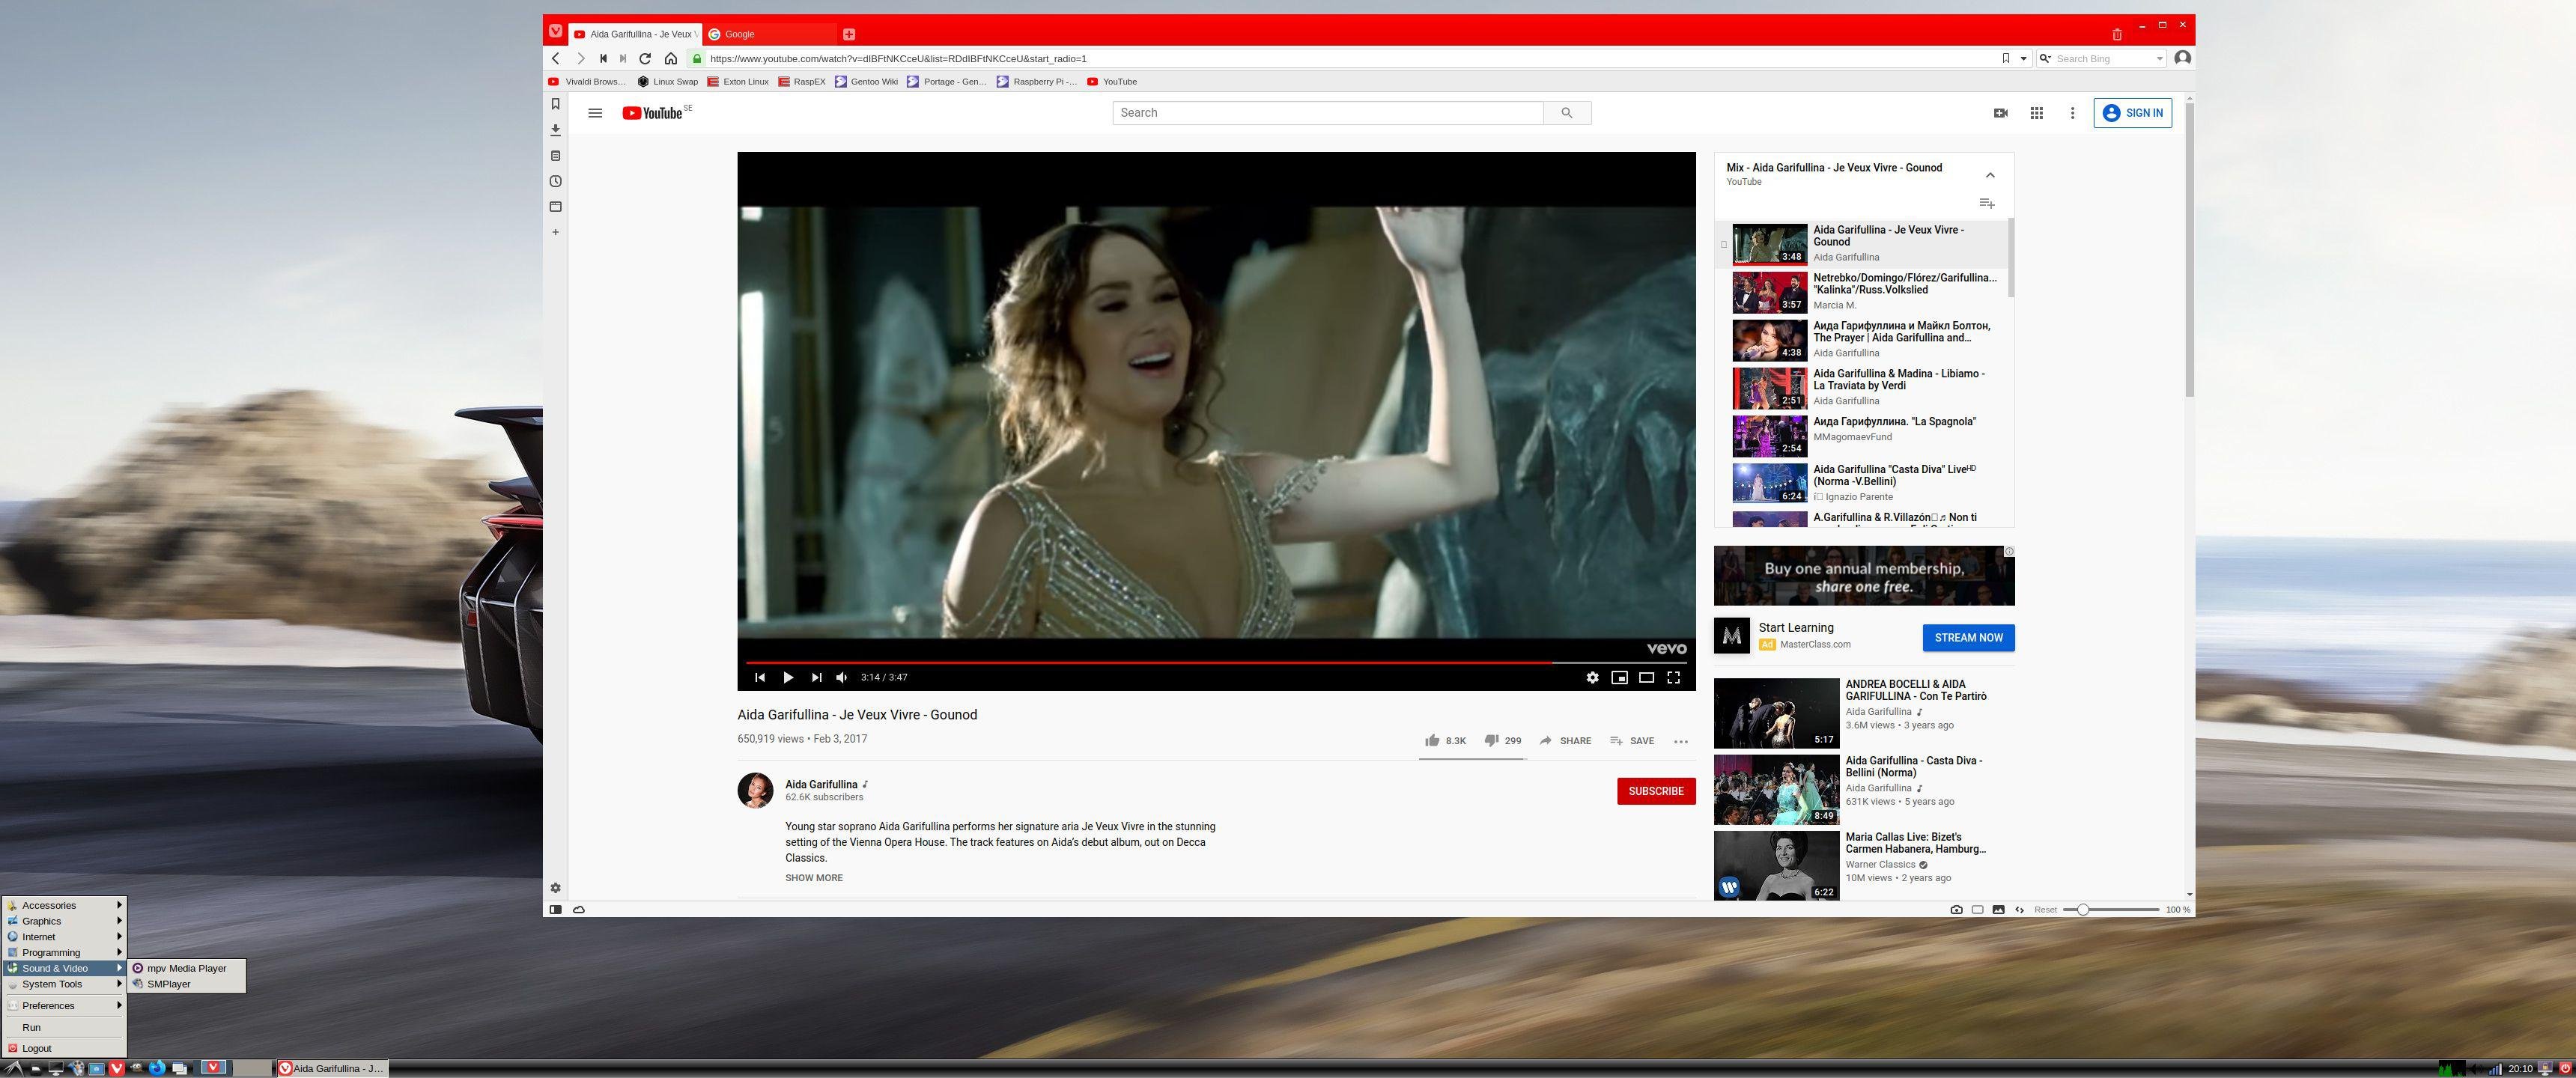The width and height of the screenshot is (2576, 1078).
Task: Toggle theater mode on player
Action: click(1646, 678)
